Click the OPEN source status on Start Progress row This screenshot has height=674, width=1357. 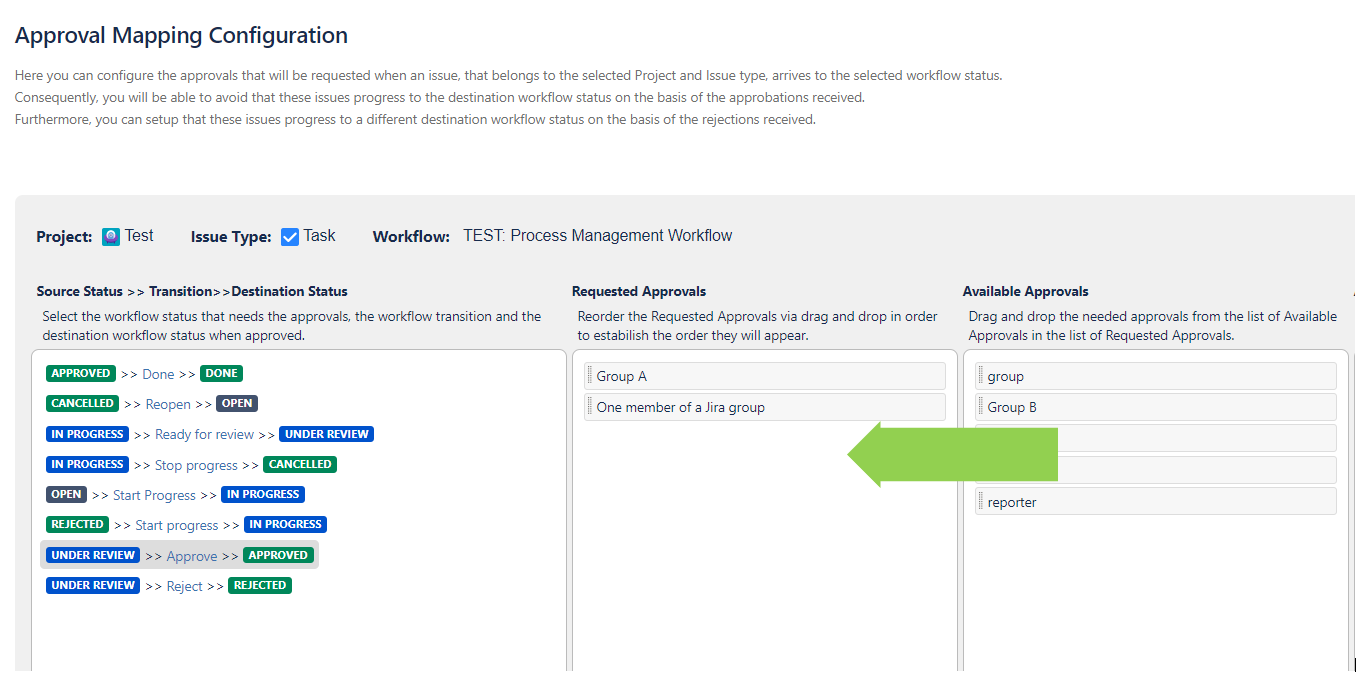coord(66,494)
